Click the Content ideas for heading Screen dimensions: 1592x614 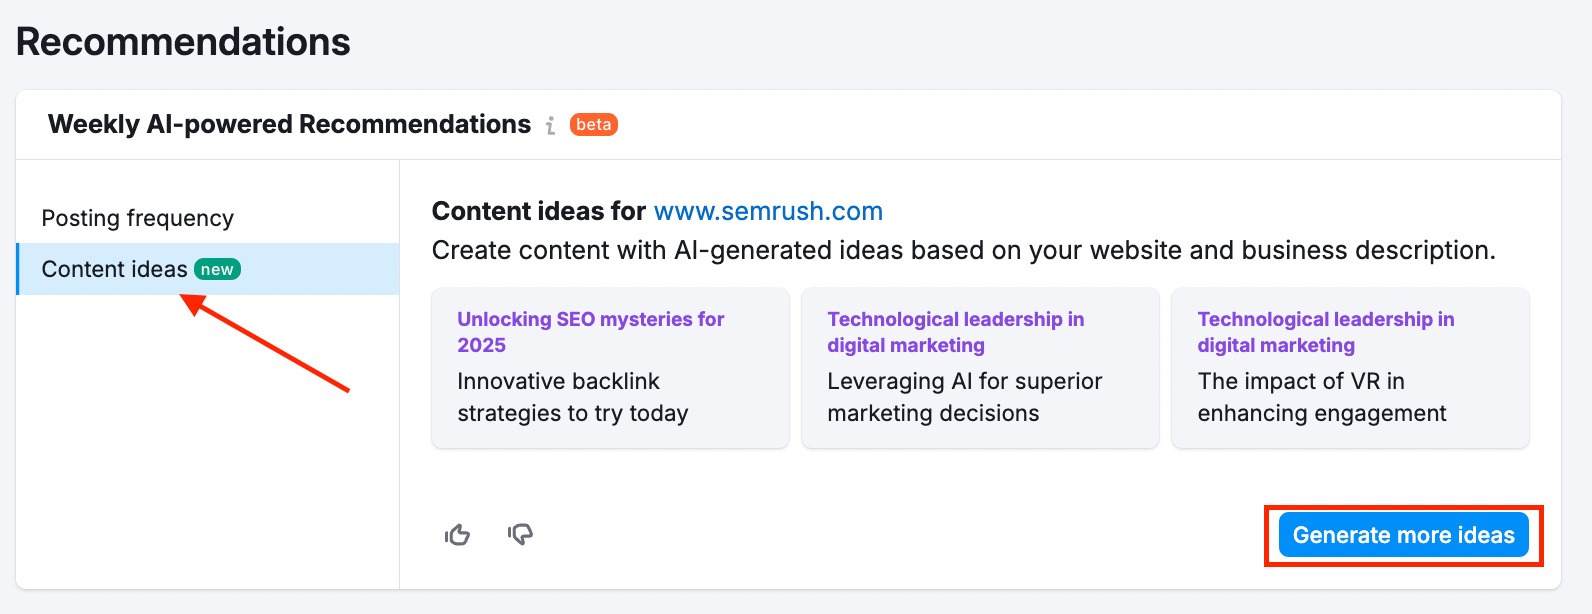(x=537, y=211)
